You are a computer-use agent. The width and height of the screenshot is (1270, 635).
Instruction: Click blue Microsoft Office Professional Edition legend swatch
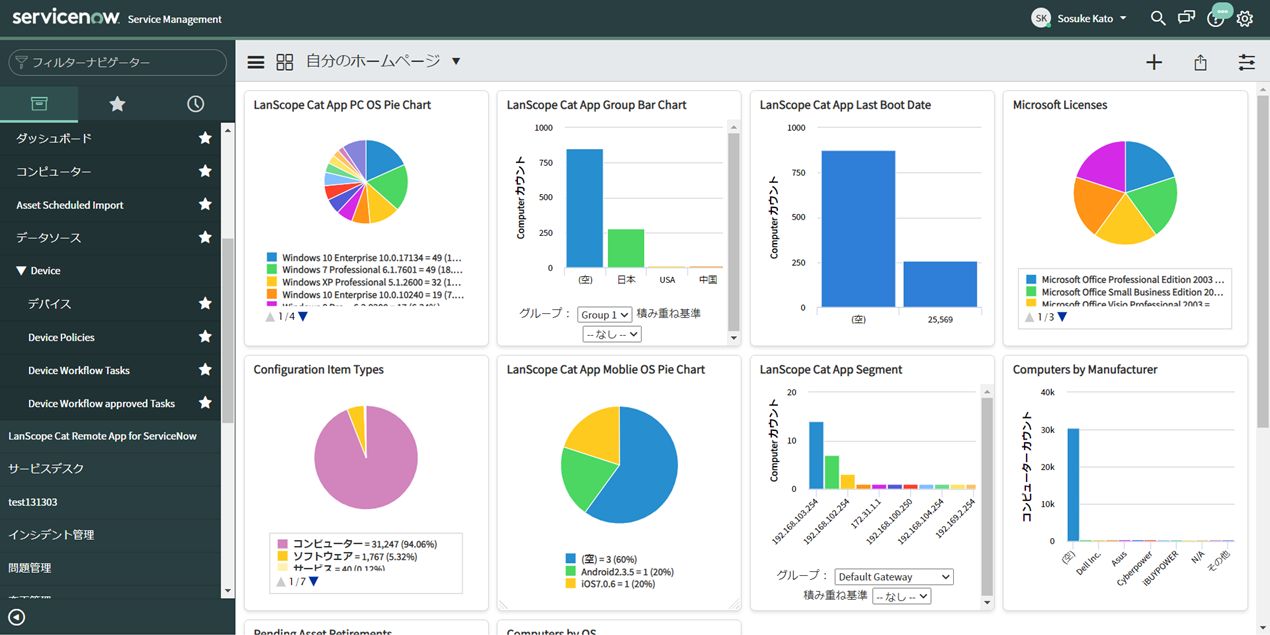click(x=1031, y=280)
